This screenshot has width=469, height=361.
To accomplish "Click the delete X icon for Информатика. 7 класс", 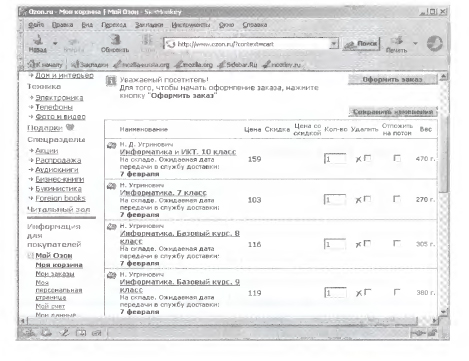I will (358, 200).
